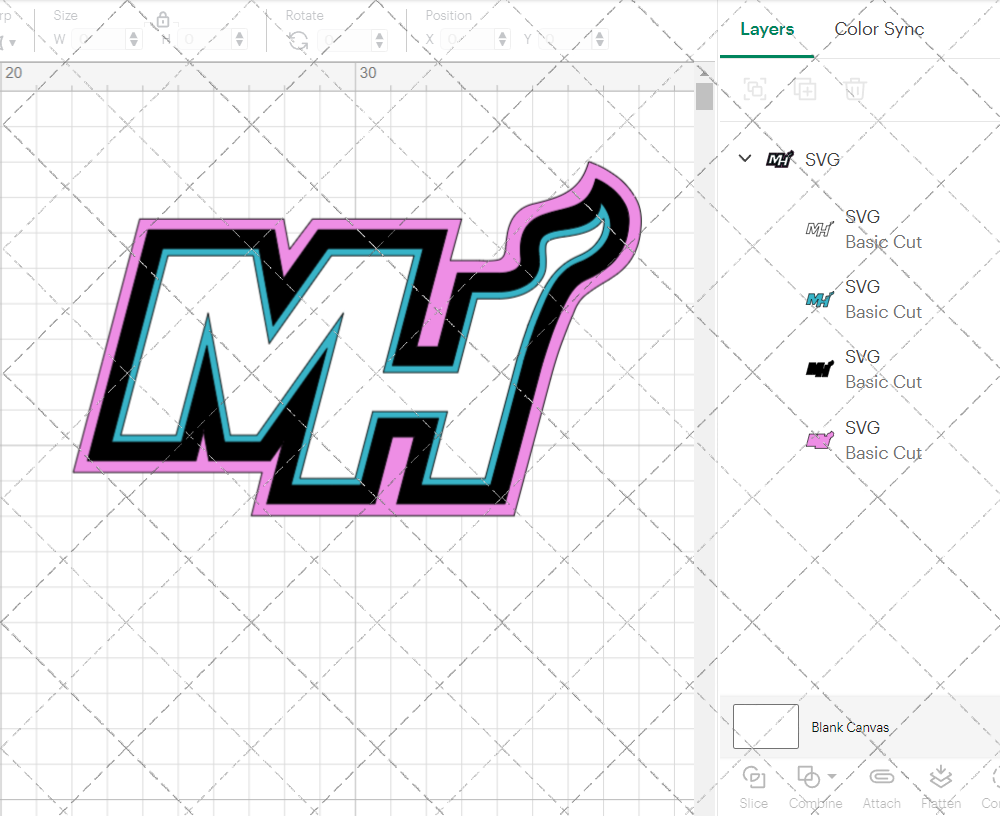Click the canvas scrollbar up arrow

coord(704,71)
